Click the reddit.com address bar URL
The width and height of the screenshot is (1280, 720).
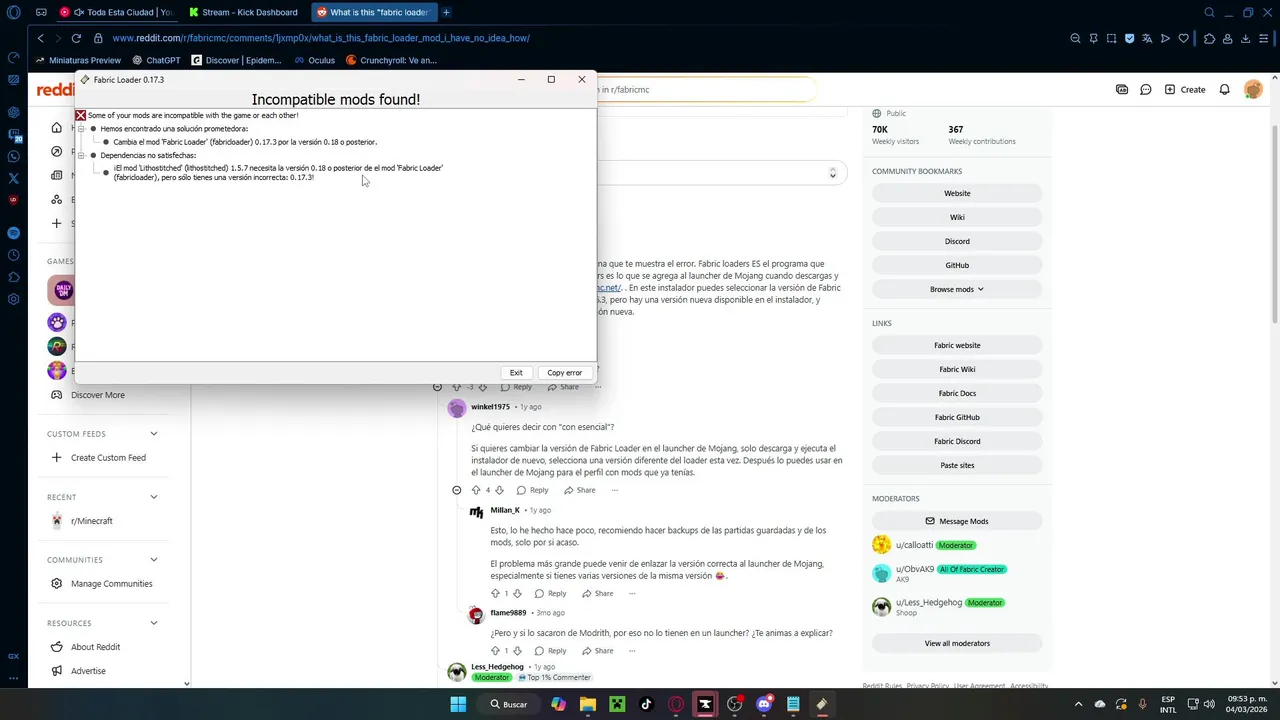[321, 38]
